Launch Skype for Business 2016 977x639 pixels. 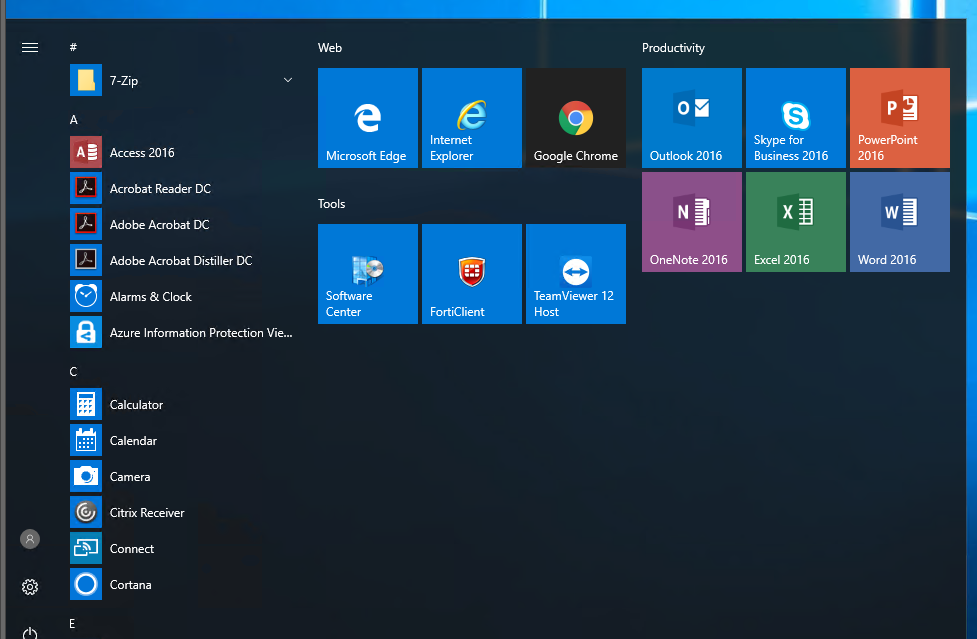[795, 118]
